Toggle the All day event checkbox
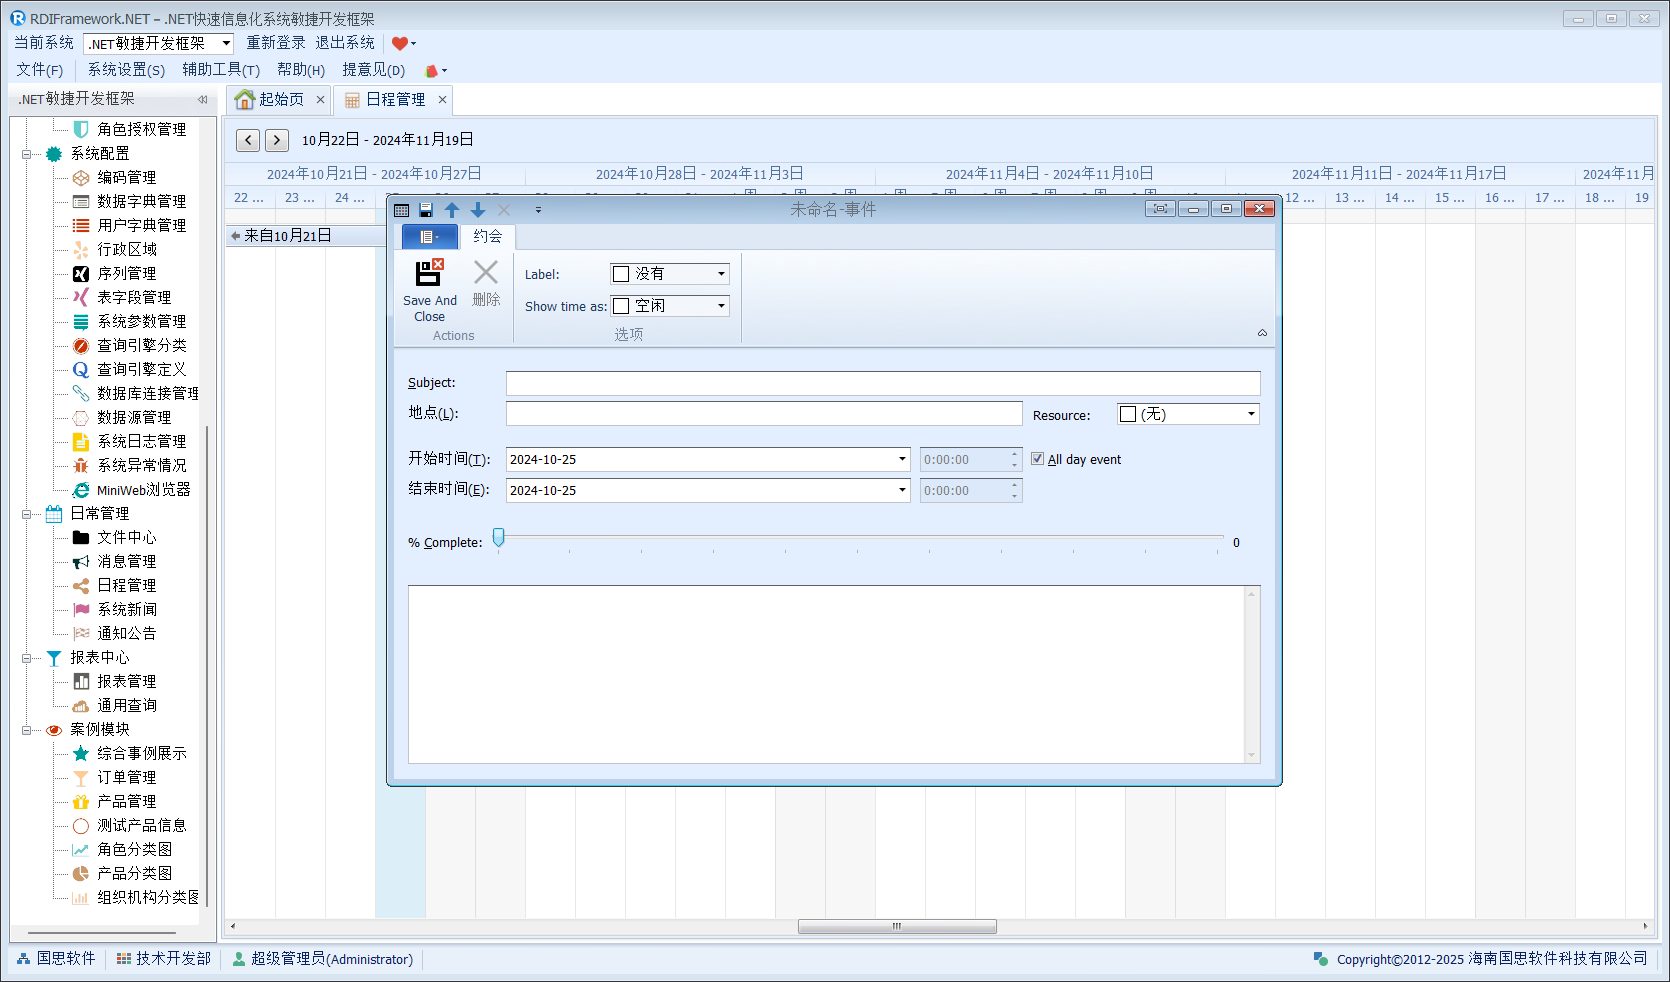This screenshot has width=1670, height=982. tap(1038, 459)
